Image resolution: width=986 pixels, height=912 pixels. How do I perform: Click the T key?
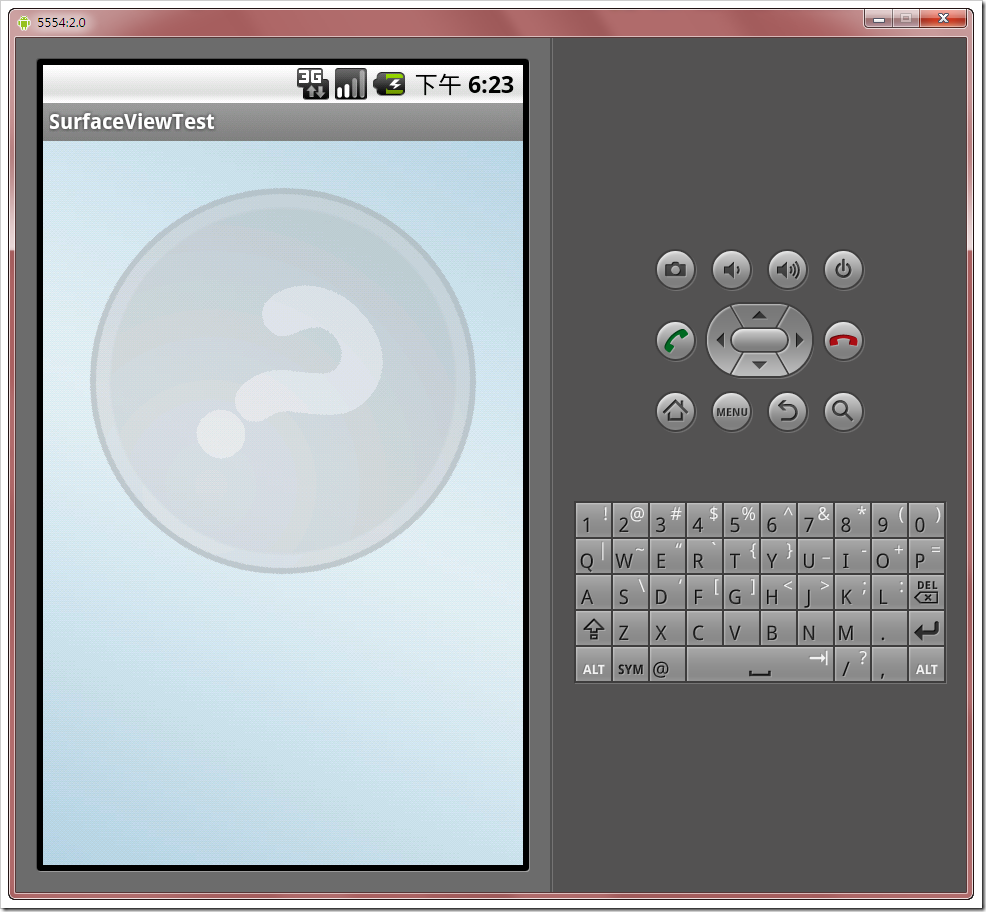[x=741, y=556]
